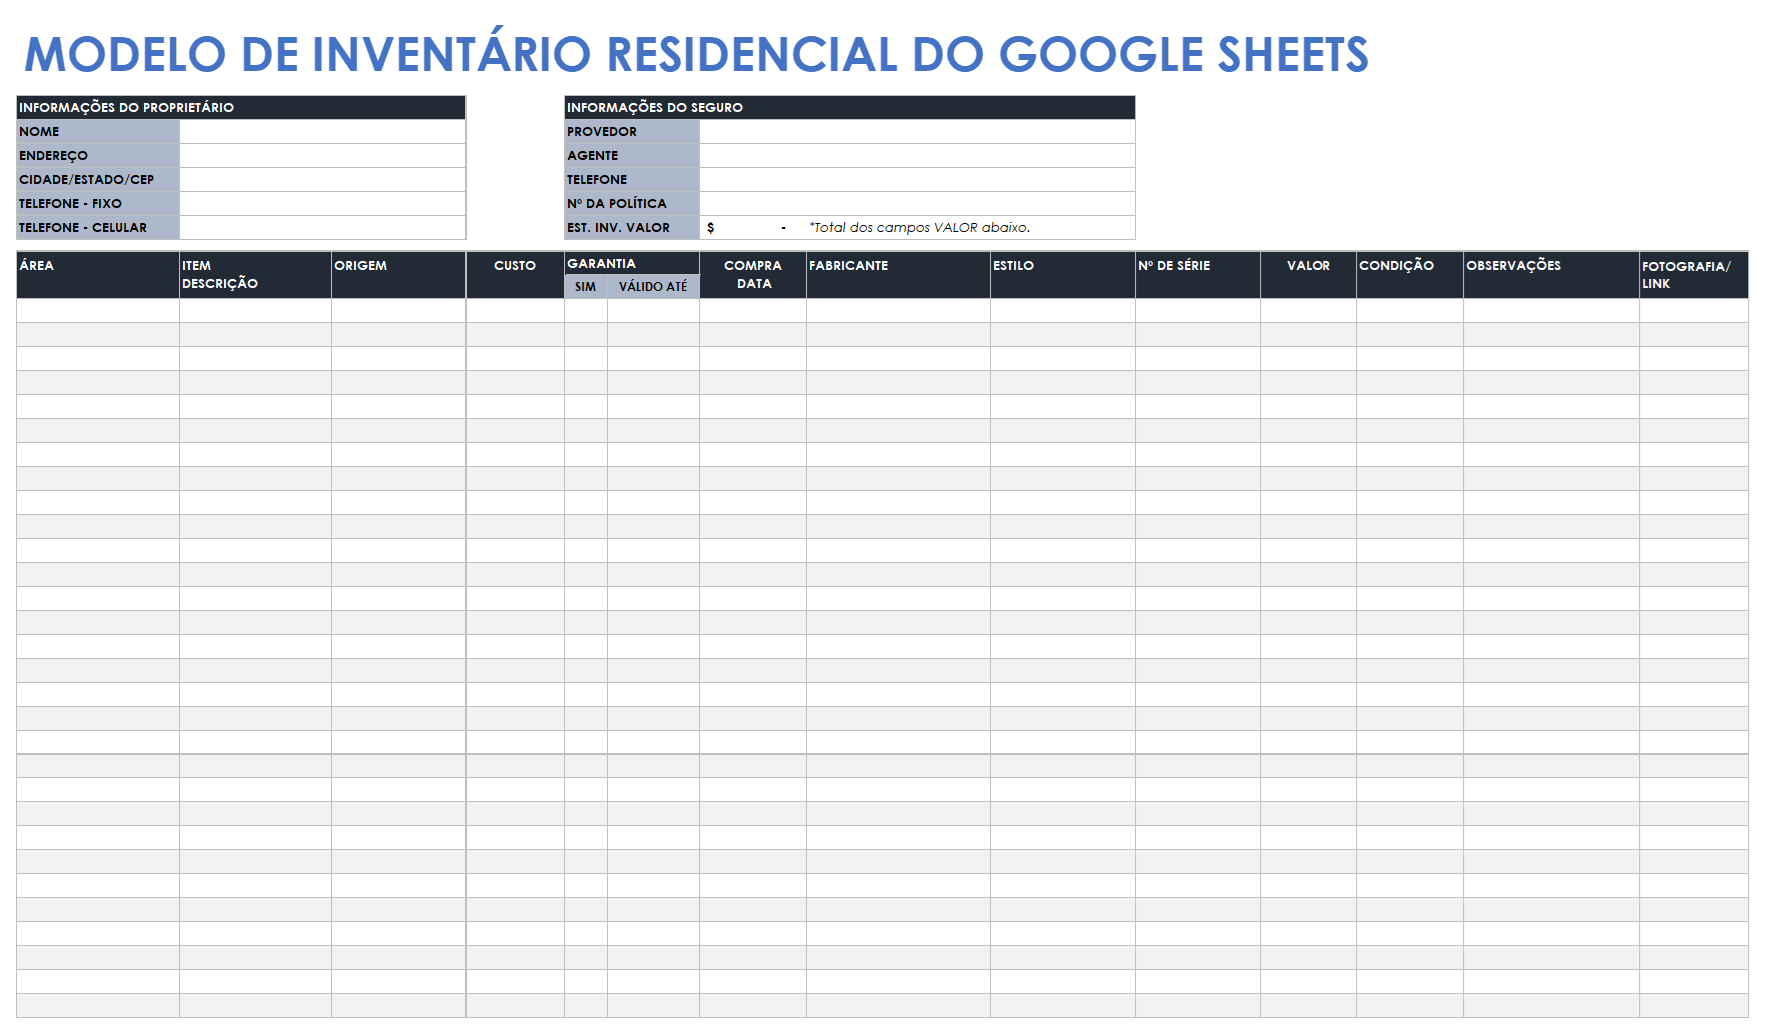Image resolution: width=1766 pixels, height=1033 pixels.
Task: Select the ORIGEM column header
Action: [x=399, y=275]
